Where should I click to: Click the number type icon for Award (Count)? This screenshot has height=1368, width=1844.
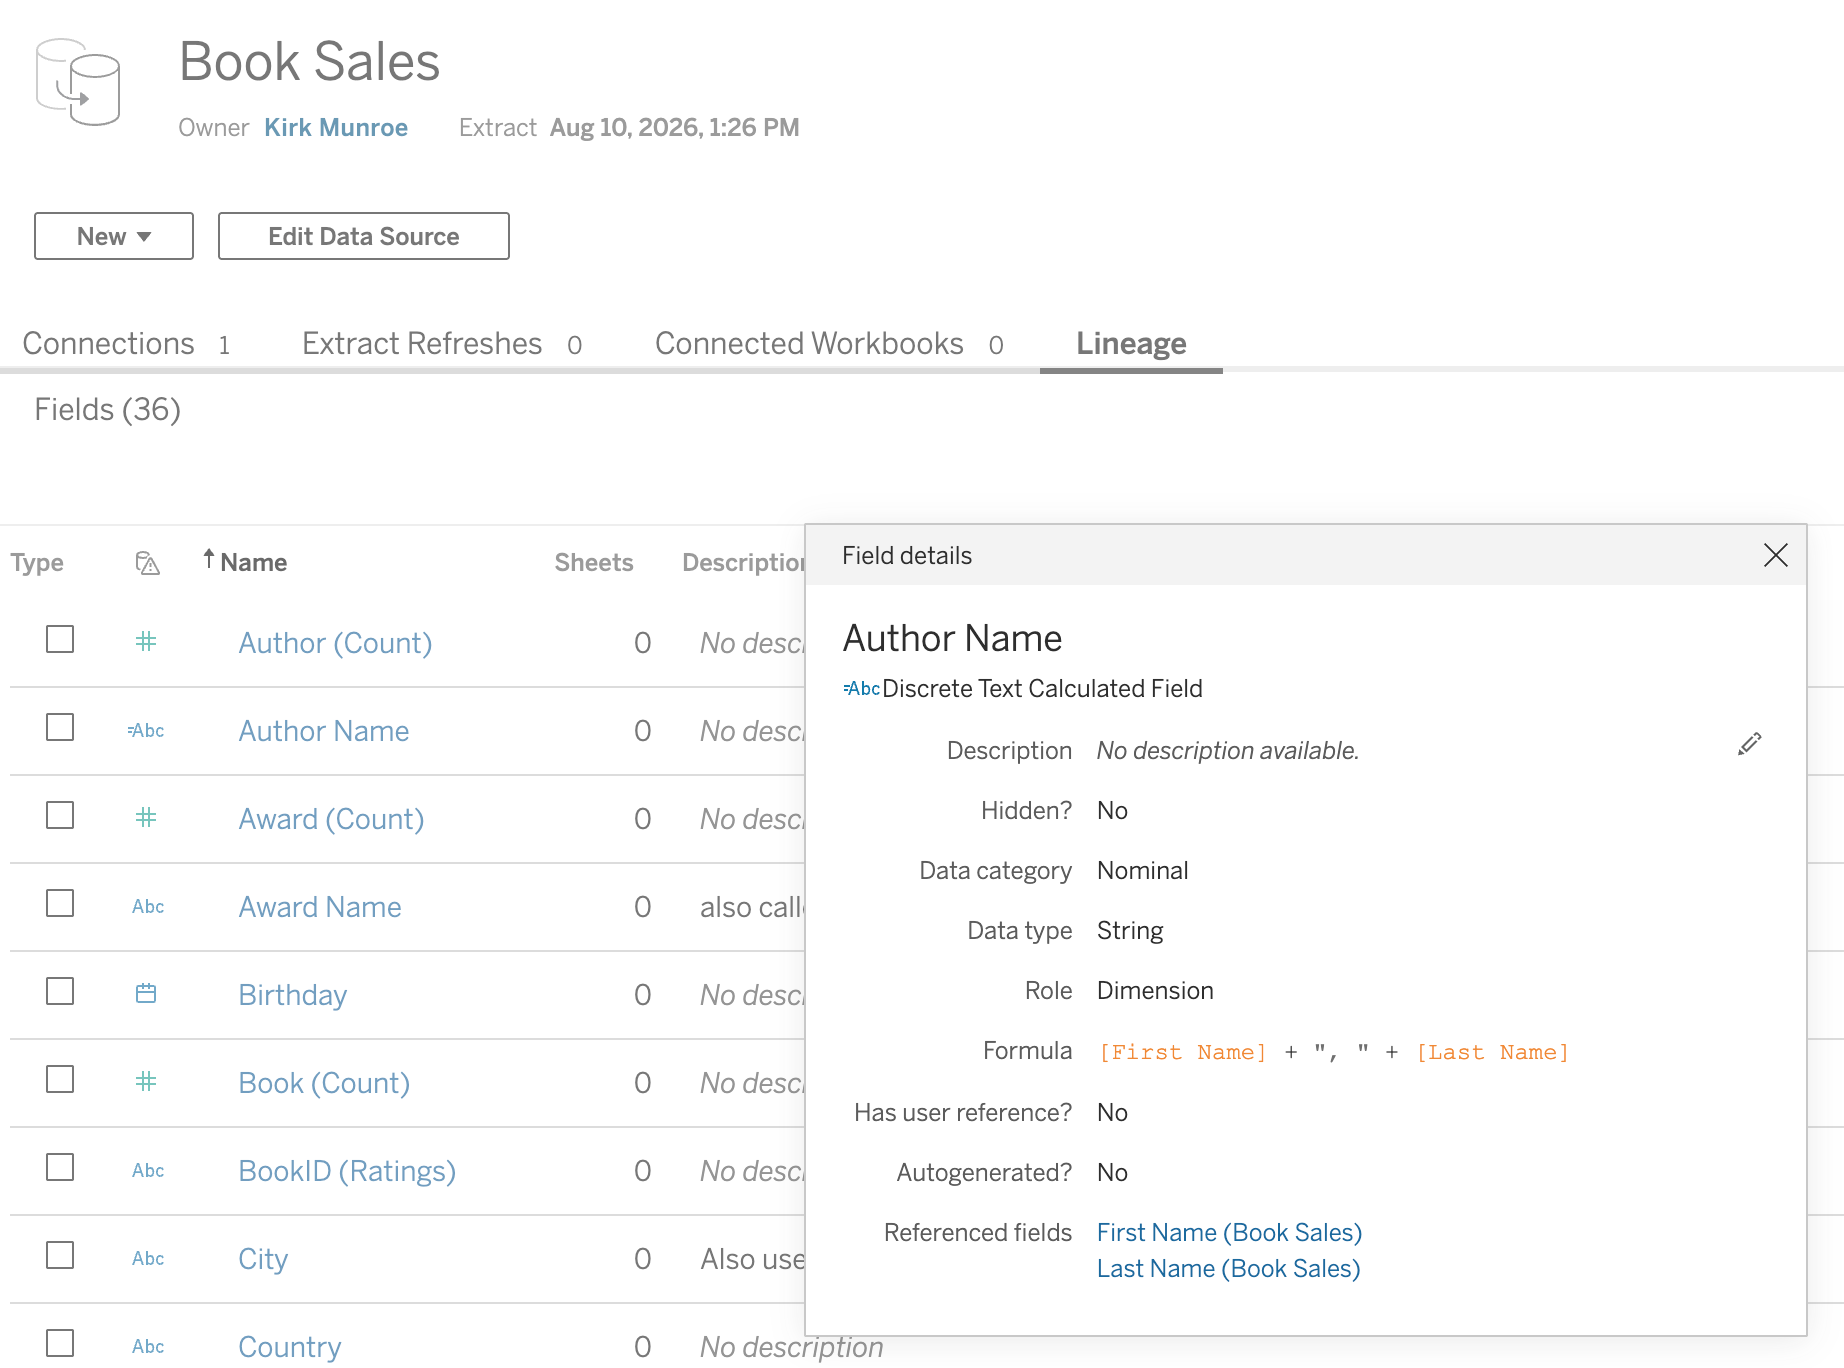(x=146, y=818)
